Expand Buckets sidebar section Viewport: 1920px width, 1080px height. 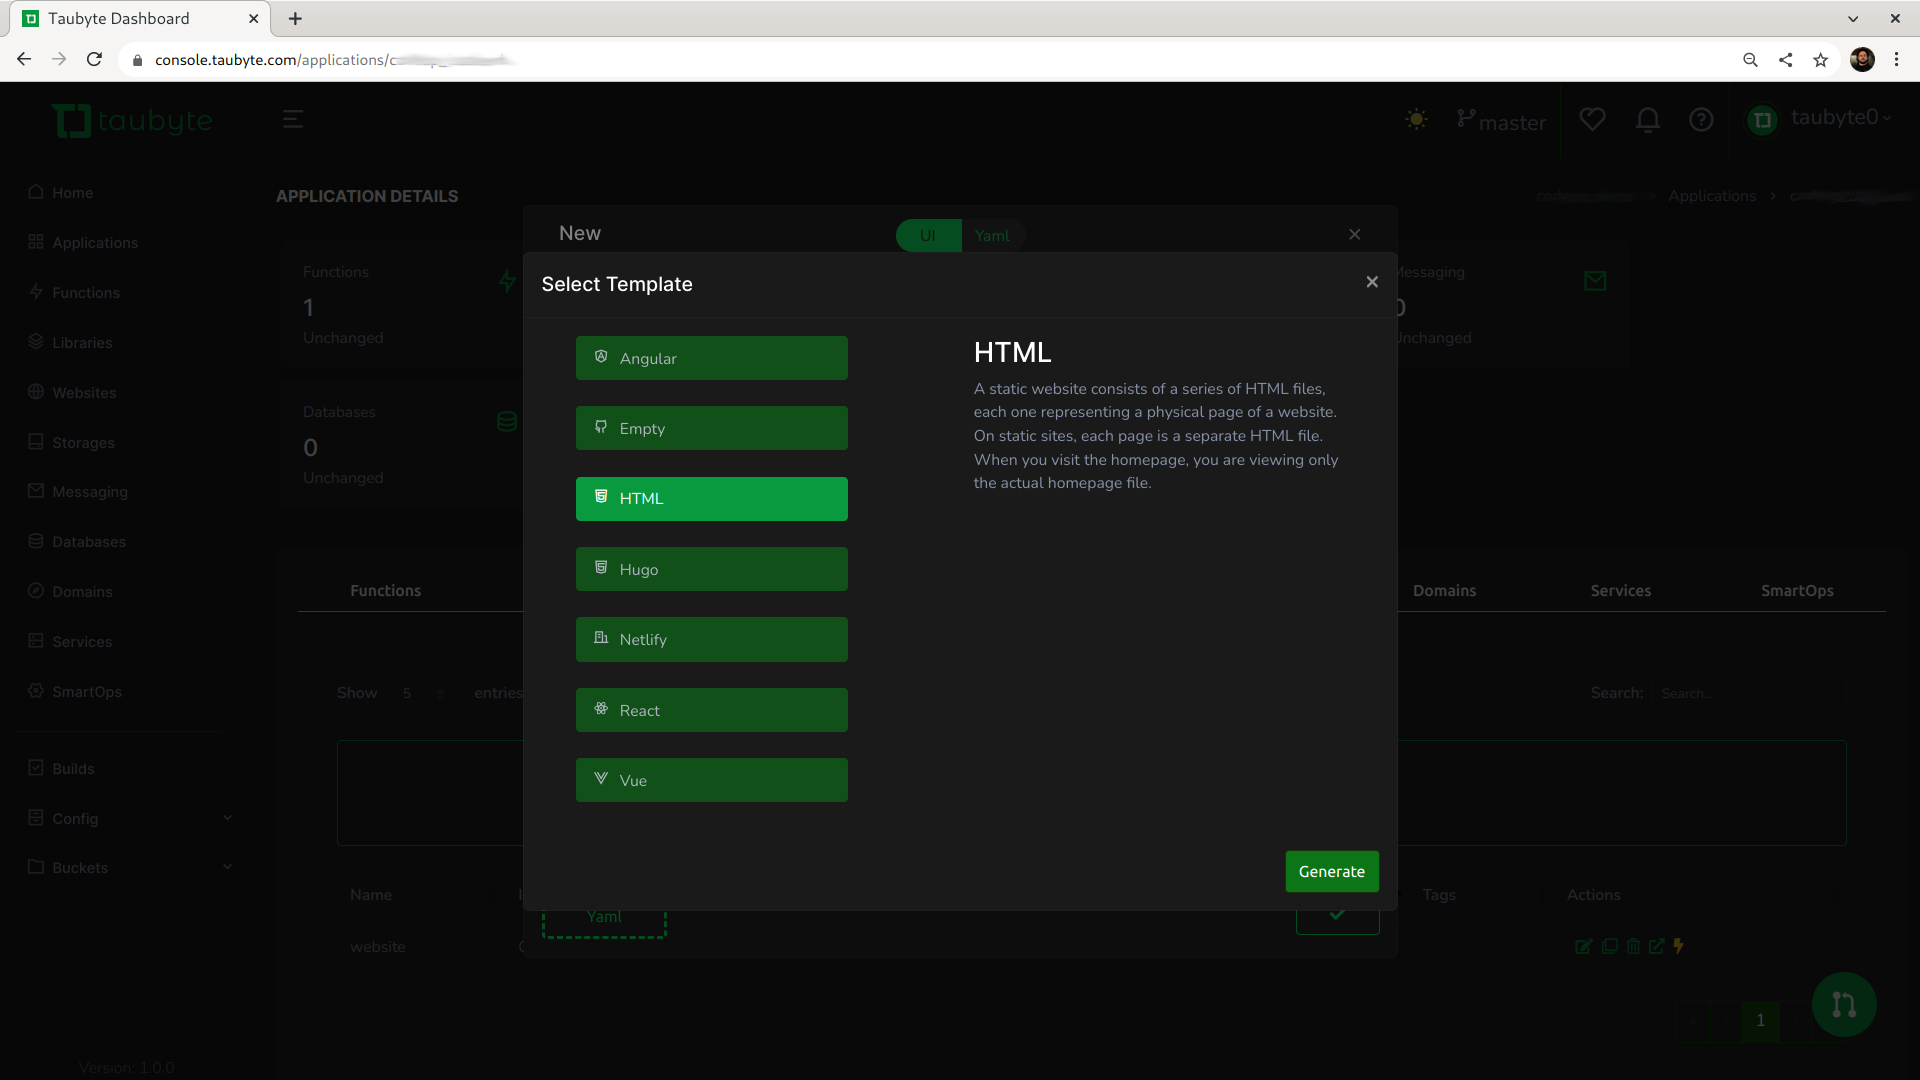click(130, 867)
